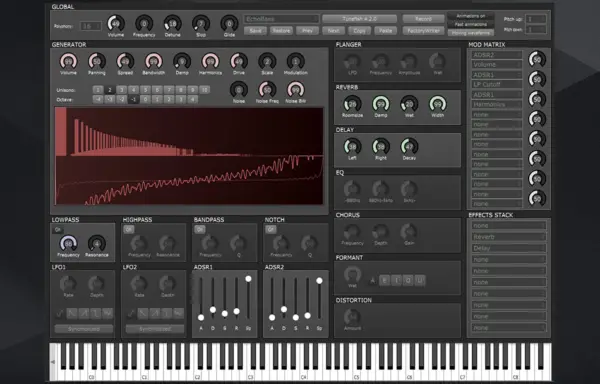Screen dimensions: 600x384
Task: Set Unisono to 4 voices
Action: 133,90
